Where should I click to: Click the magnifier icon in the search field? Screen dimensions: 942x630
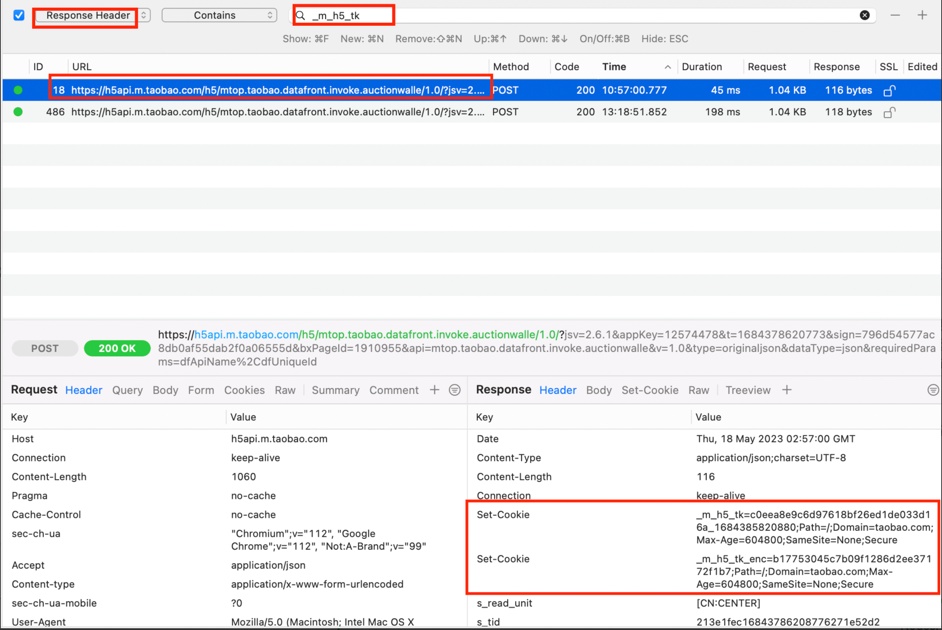300,15
